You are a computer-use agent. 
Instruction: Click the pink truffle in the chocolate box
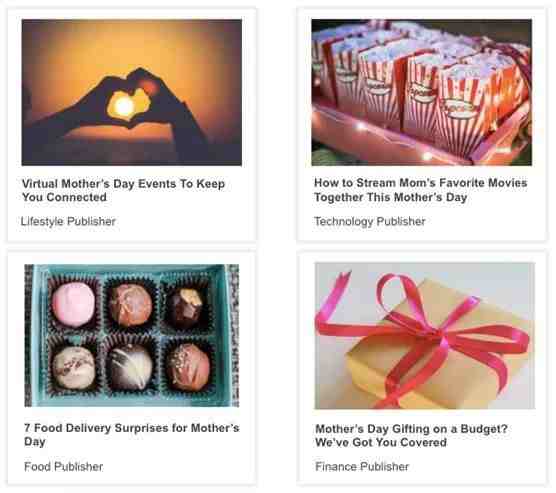pos(74,304)
